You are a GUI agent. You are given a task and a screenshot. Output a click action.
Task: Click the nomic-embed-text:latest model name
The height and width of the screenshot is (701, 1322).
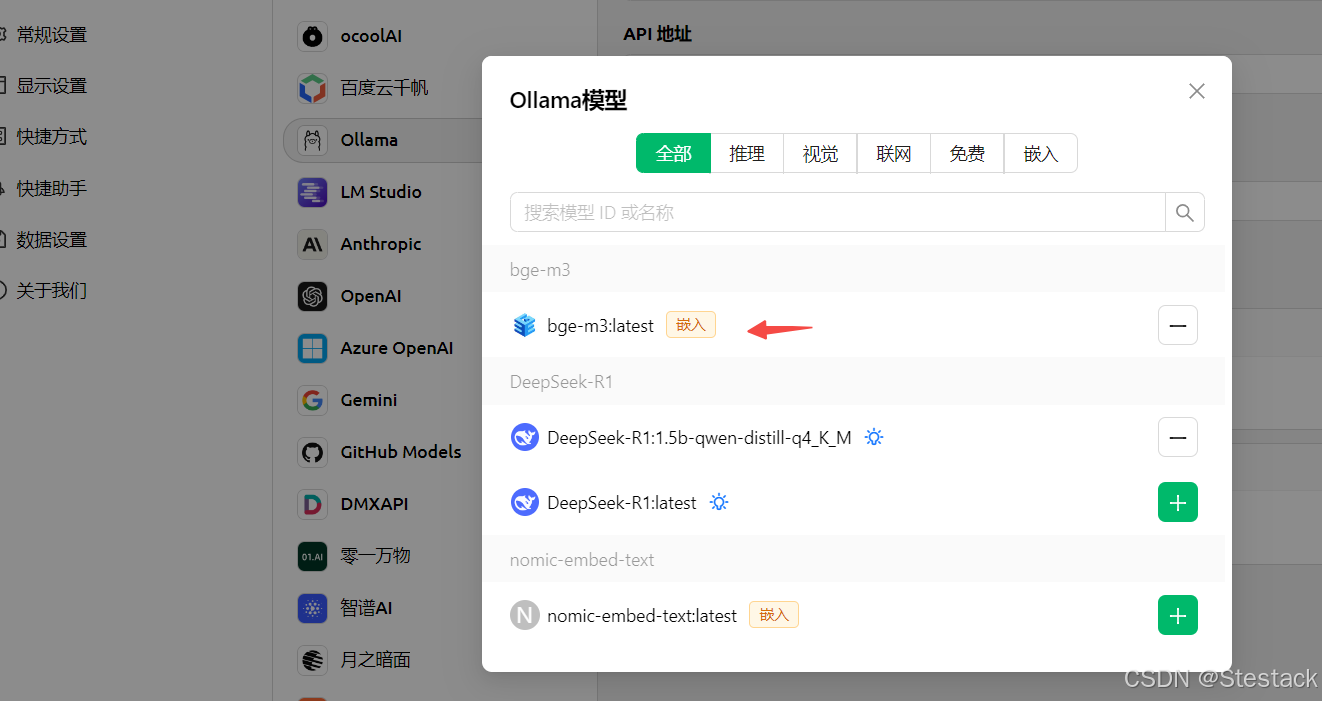click(642, 615)
